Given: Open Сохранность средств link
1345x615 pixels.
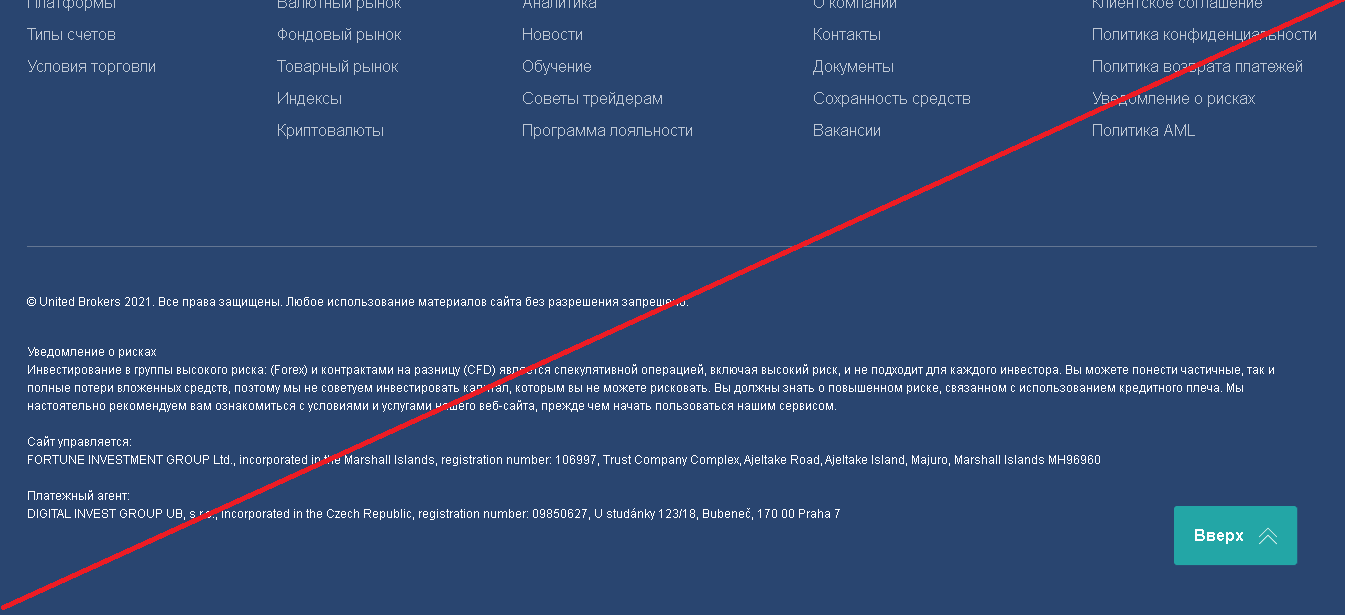Looking at the screenshot, I should [x=892, y=99].
